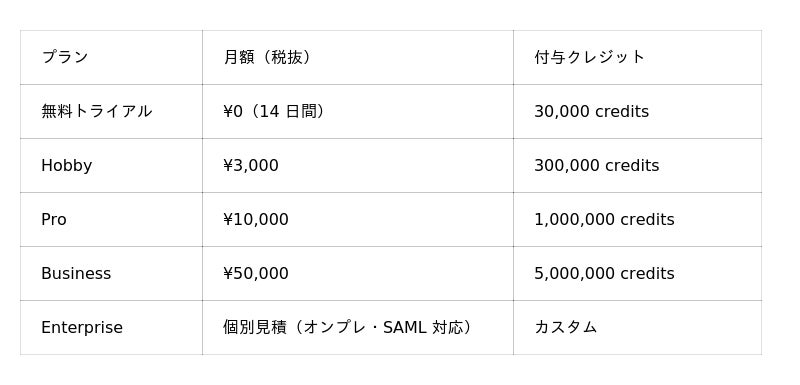Viewport: 800px width, 385px height.
Task: Select the ¥3,000 price cell
Action: [x=358, y=165]
